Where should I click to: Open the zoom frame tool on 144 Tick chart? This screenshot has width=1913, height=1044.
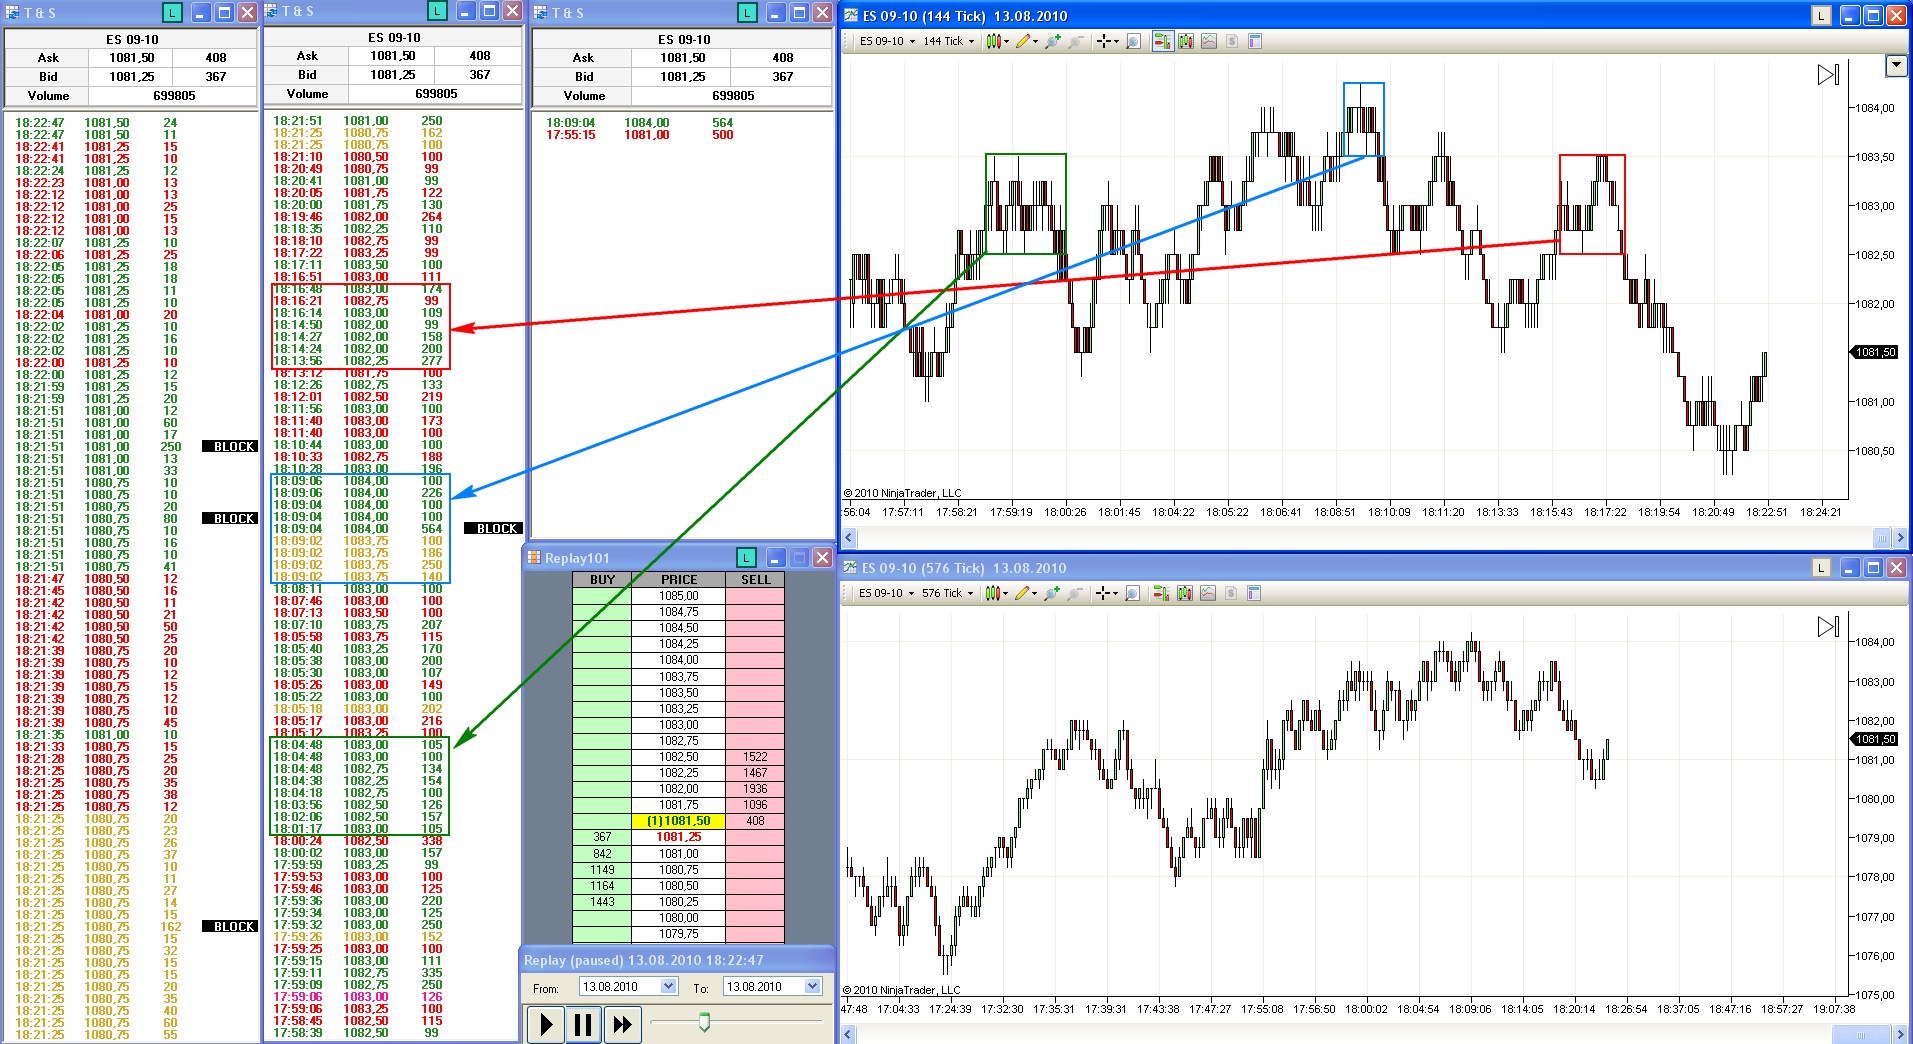[x=1133, y=41]
